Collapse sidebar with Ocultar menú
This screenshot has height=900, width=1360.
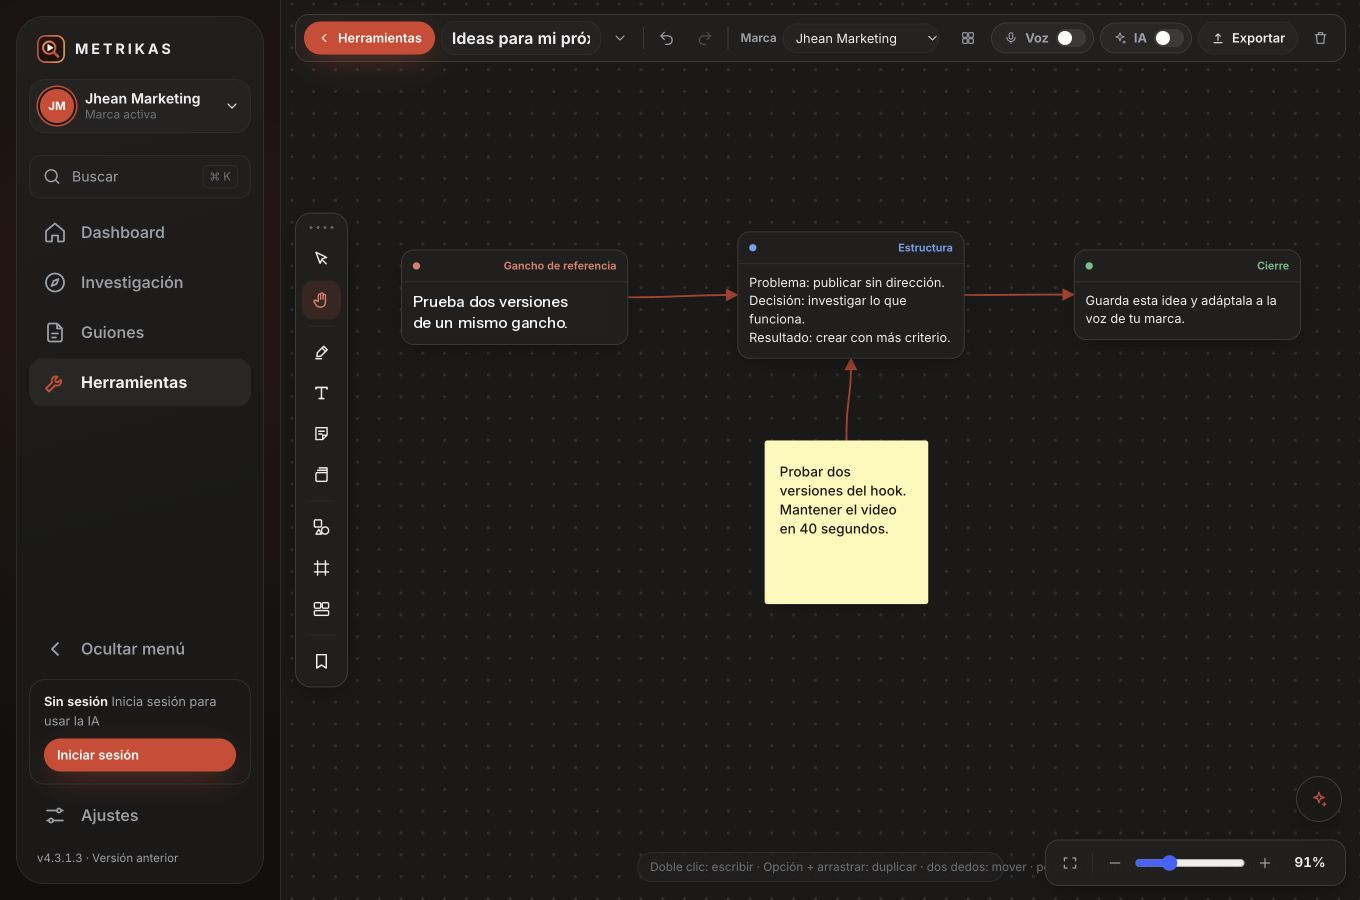coord(140,649)
